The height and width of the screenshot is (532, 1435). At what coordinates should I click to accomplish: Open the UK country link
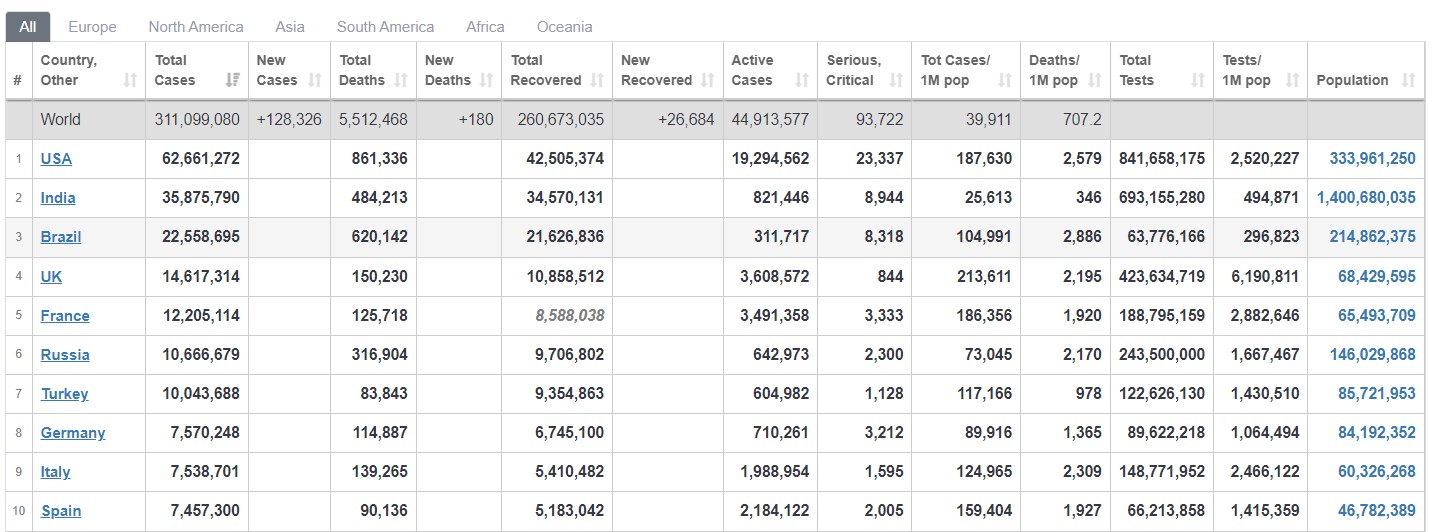tap(51, 276)
